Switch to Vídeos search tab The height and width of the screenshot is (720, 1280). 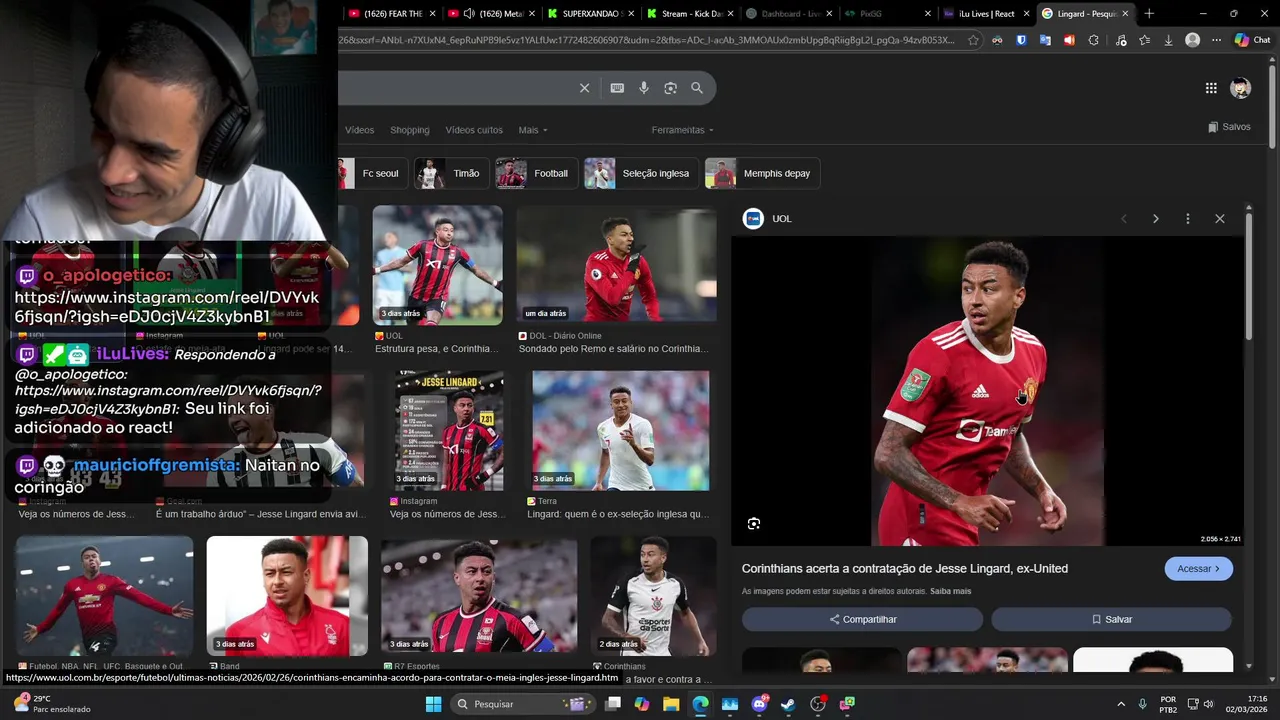(x=359, y=130)
